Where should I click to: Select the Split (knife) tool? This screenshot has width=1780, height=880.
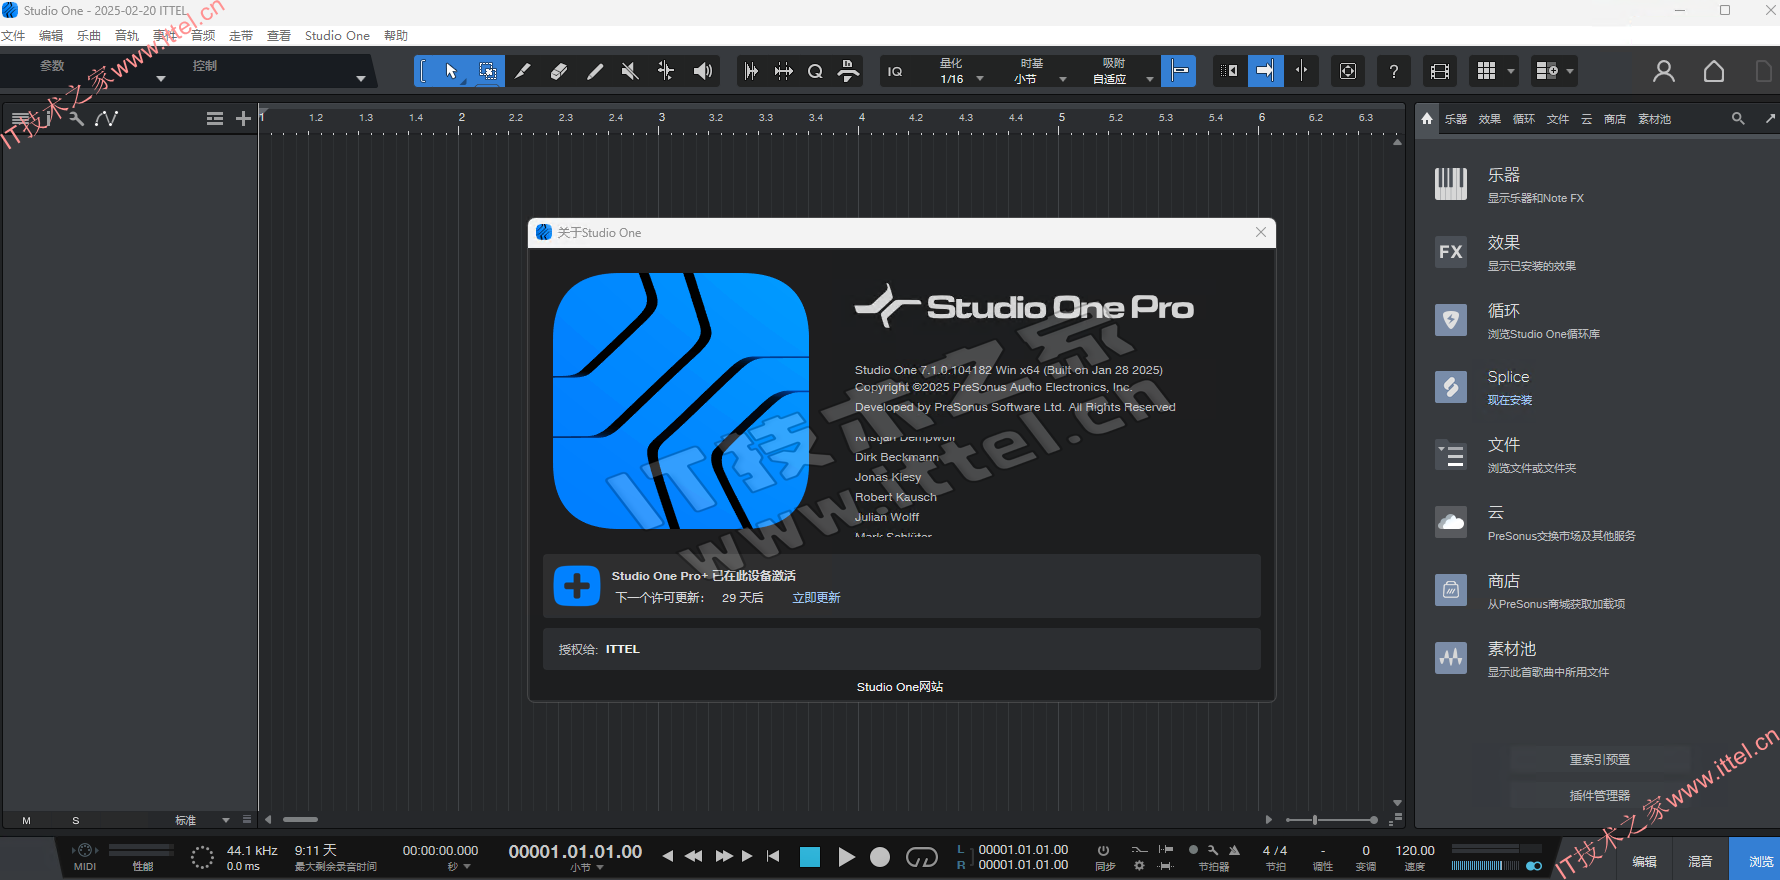pos(522,71)
